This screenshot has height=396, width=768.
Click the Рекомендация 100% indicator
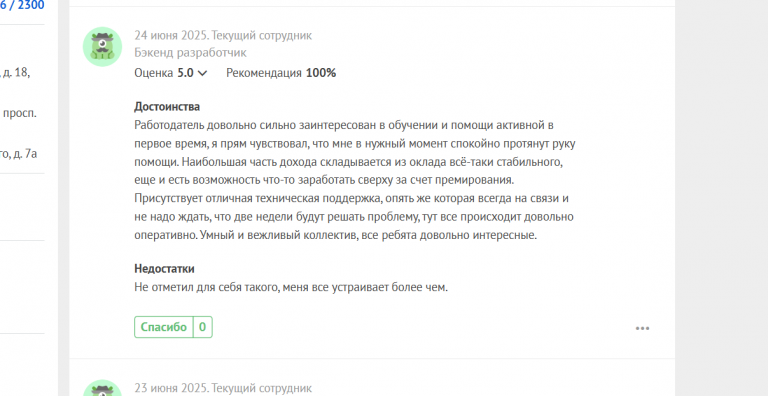coord(281,74)
